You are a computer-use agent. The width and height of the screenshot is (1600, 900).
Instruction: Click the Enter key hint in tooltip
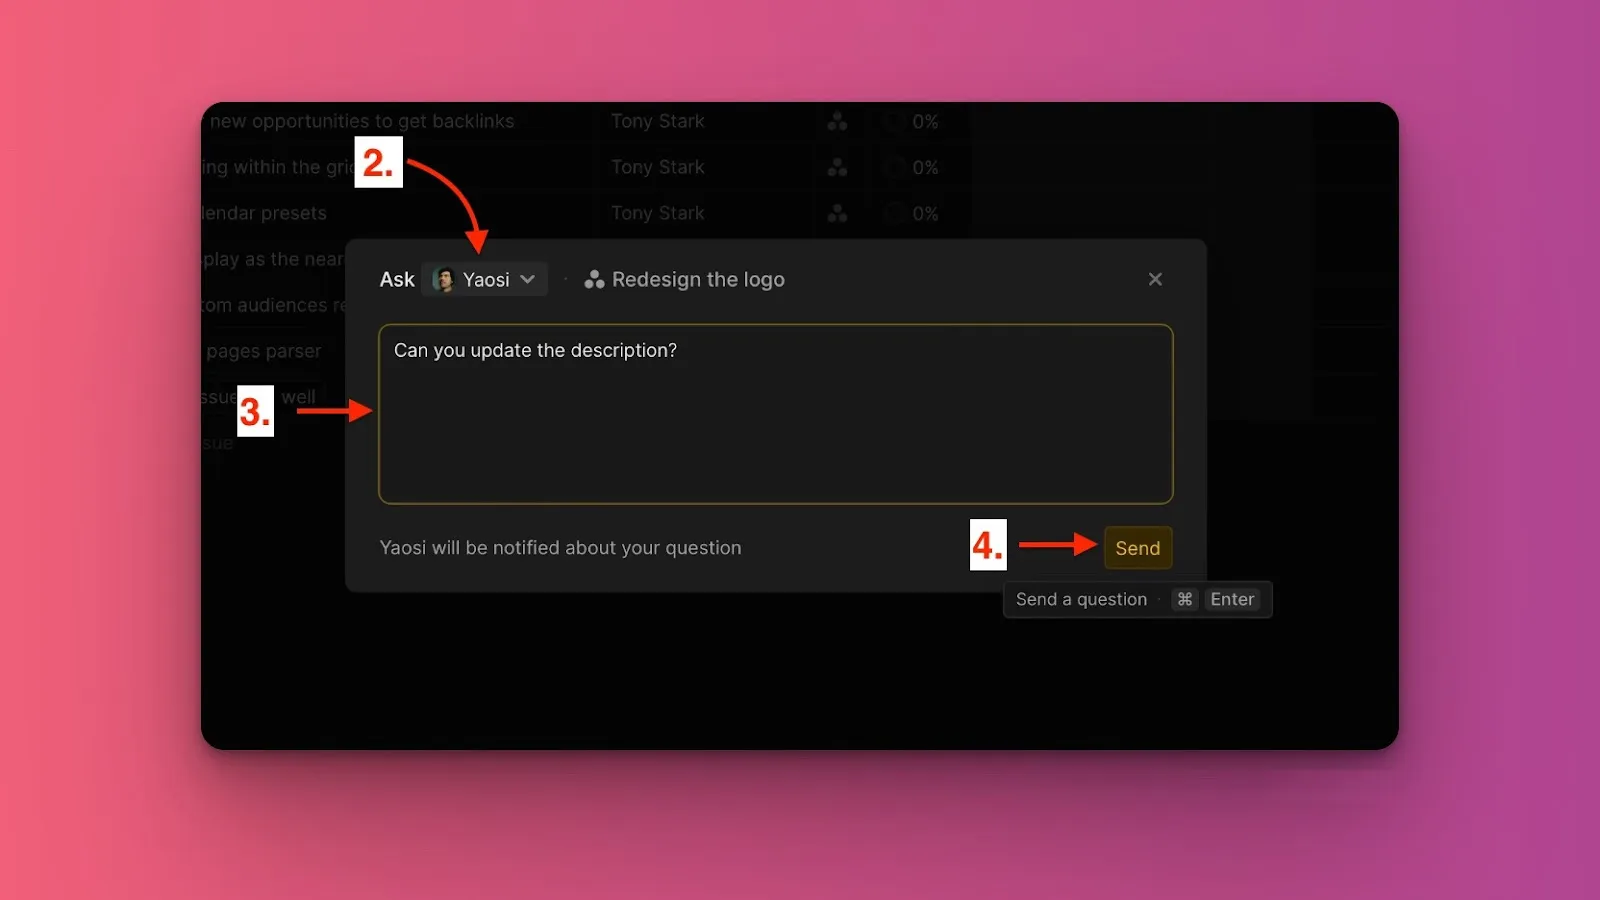(x=1232, y=599)
